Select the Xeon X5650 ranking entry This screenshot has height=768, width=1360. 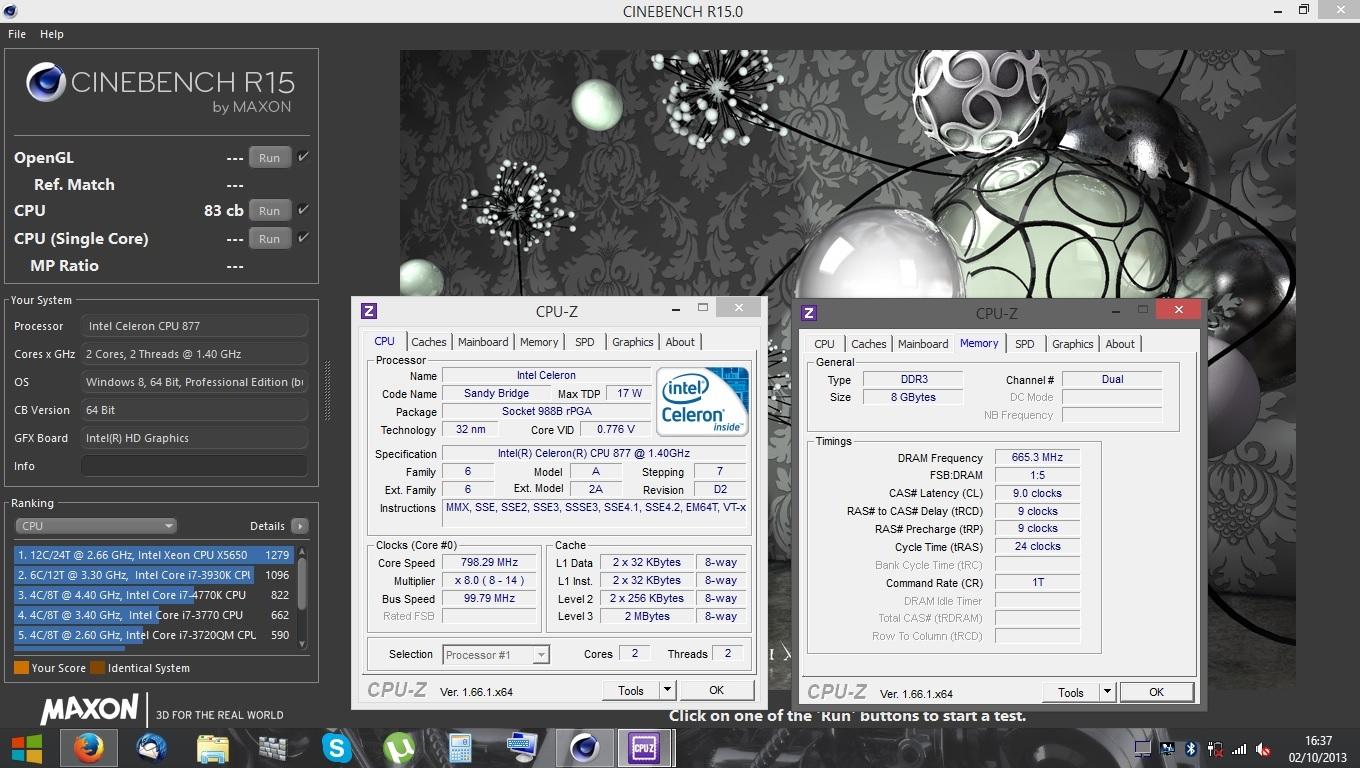click(154, 555)
